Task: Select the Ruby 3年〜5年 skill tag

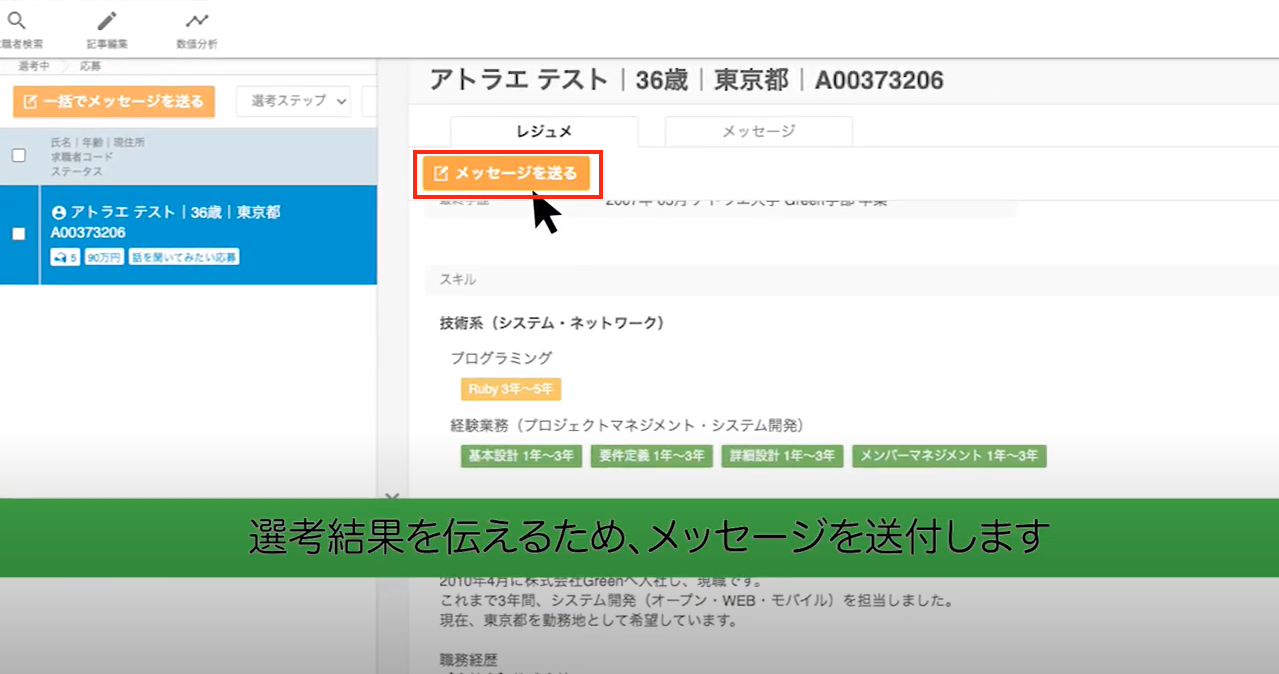Action: [x=511, y=389]
